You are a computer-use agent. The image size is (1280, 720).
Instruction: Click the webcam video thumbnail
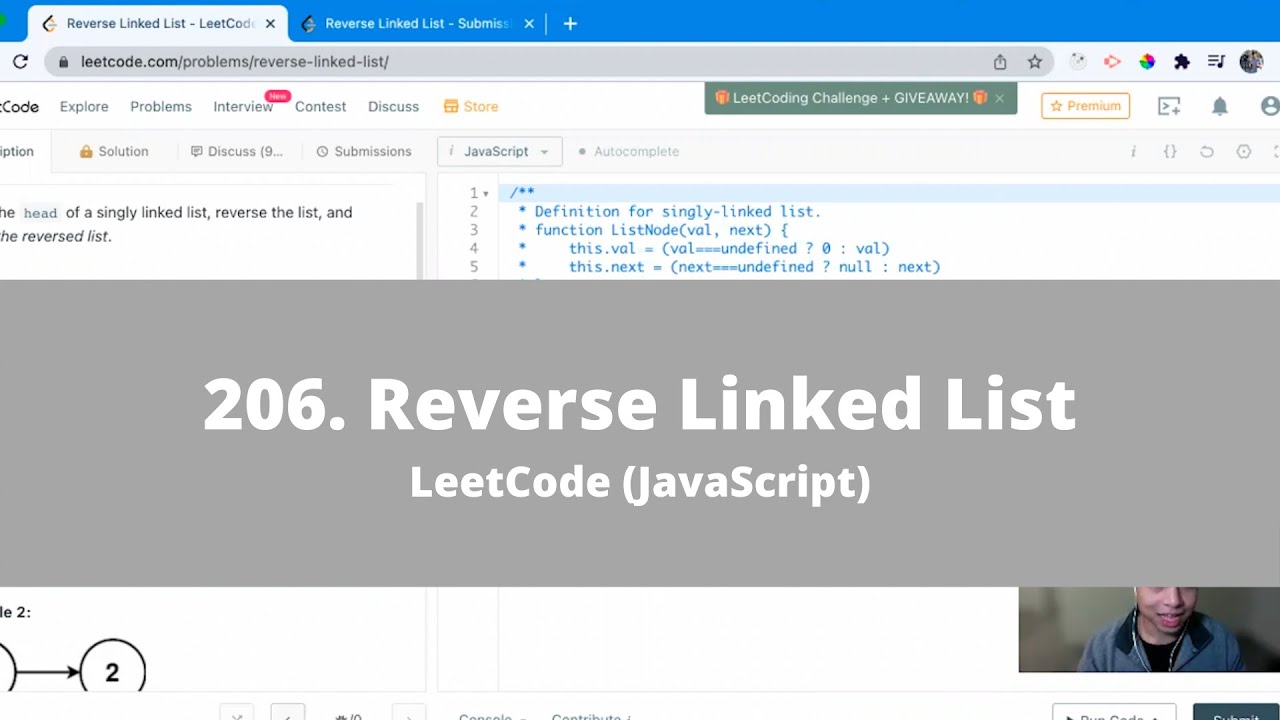pos(1149,629)
